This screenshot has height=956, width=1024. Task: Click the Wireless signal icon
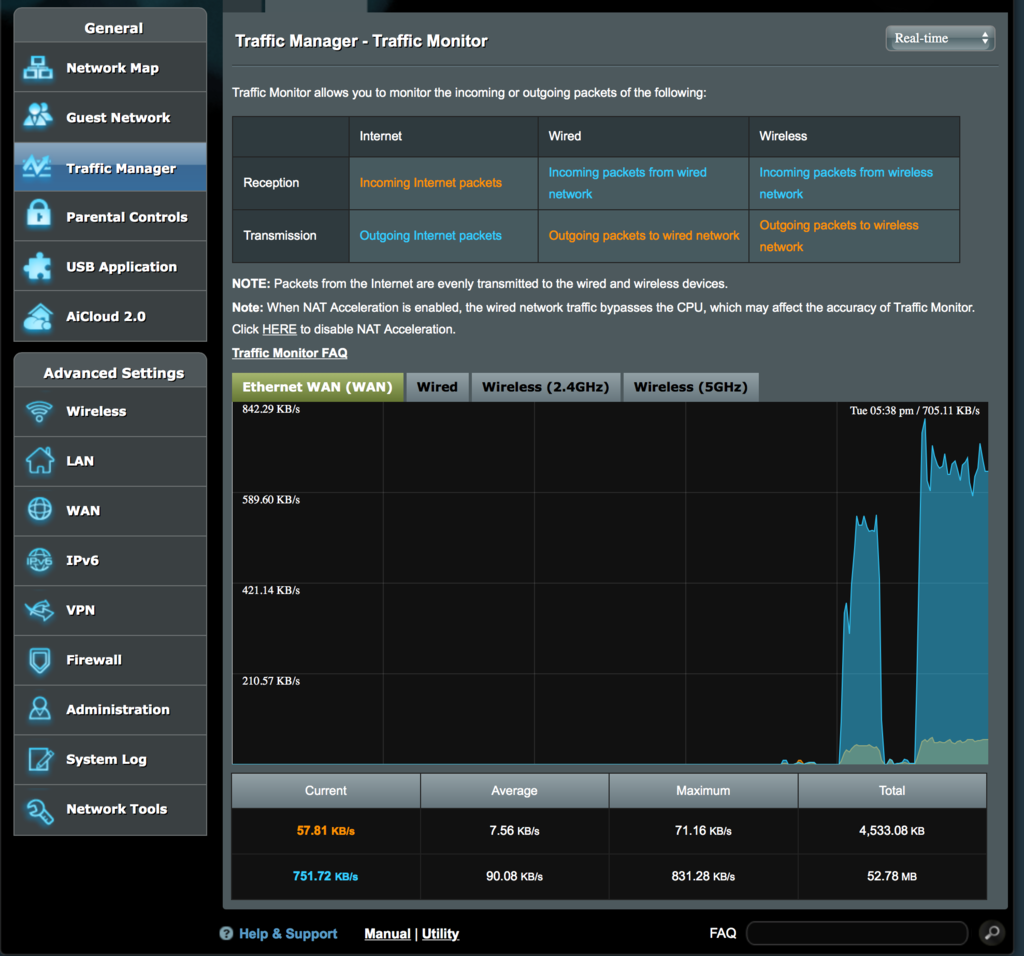point(39,411)
